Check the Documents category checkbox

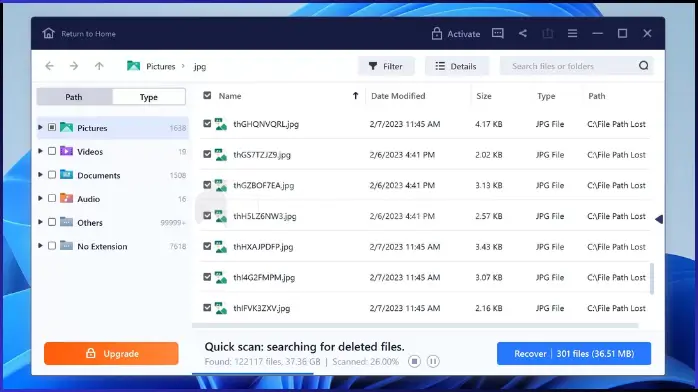coord(52,174)
